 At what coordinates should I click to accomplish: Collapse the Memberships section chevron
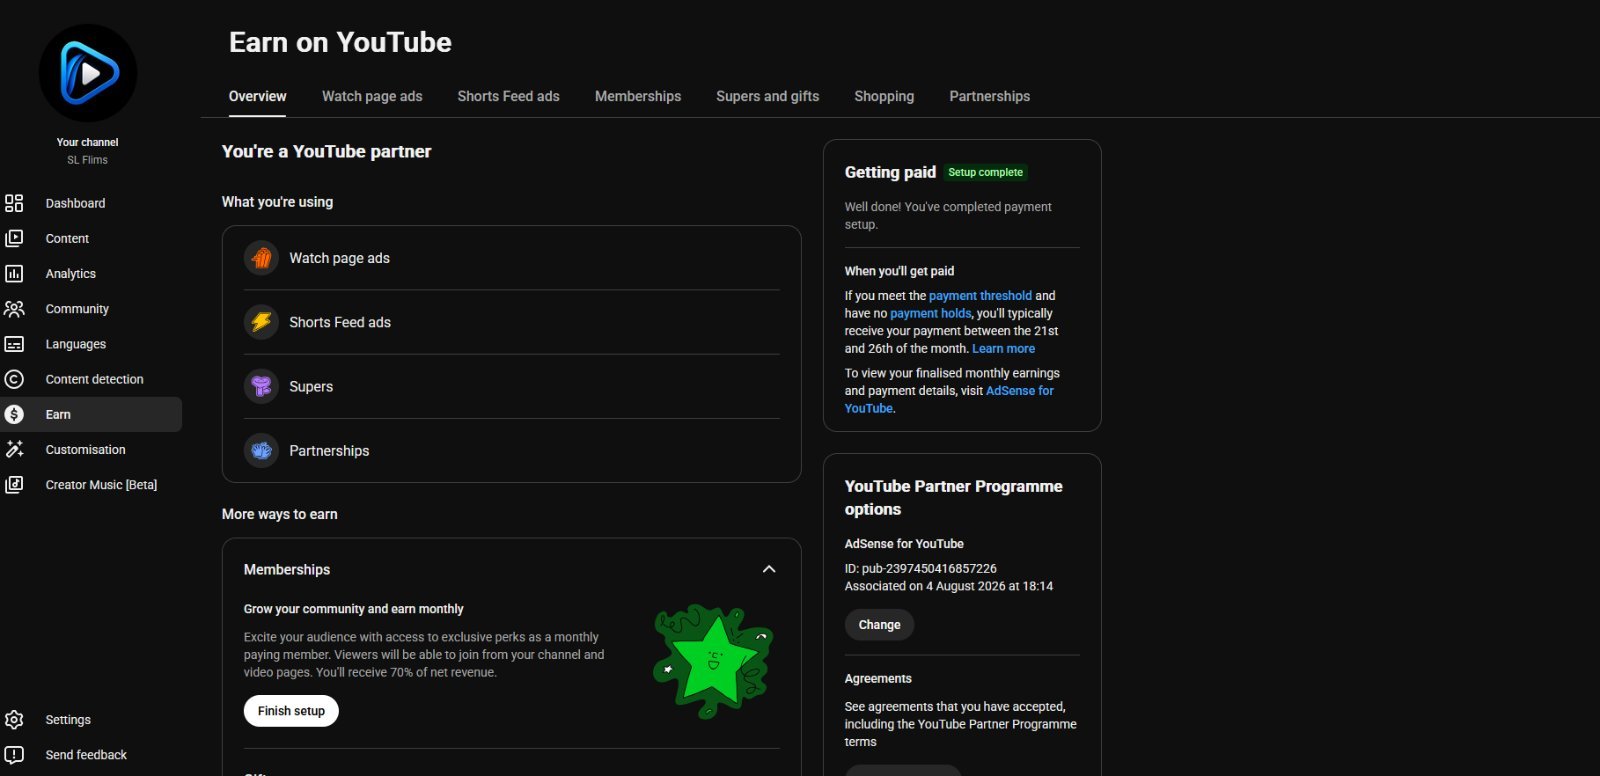[x=769, y=569]
